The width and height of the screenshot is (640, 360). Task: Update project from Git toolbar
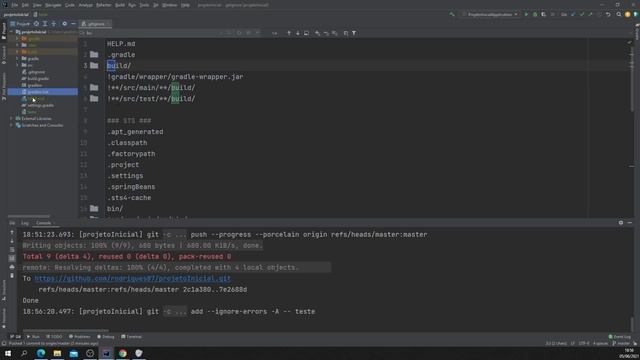(x=573, y=14)
